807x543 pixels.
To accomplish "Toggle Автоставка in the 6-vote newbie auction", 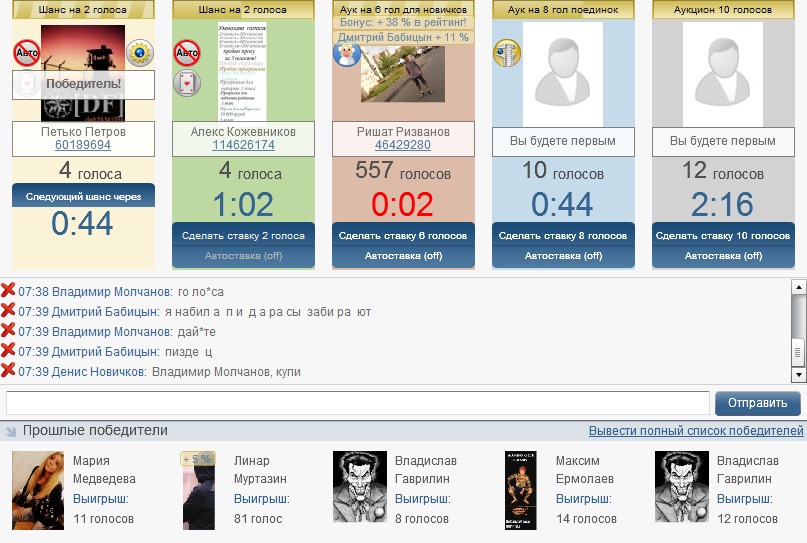I will pyautogui.click(x=403, y=256).
